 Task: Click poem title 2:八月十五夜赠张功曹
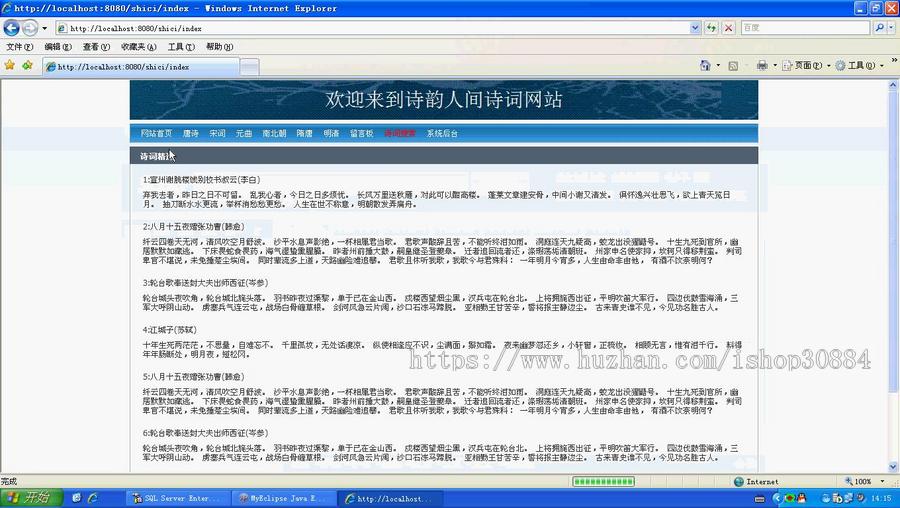pos(193,227)
